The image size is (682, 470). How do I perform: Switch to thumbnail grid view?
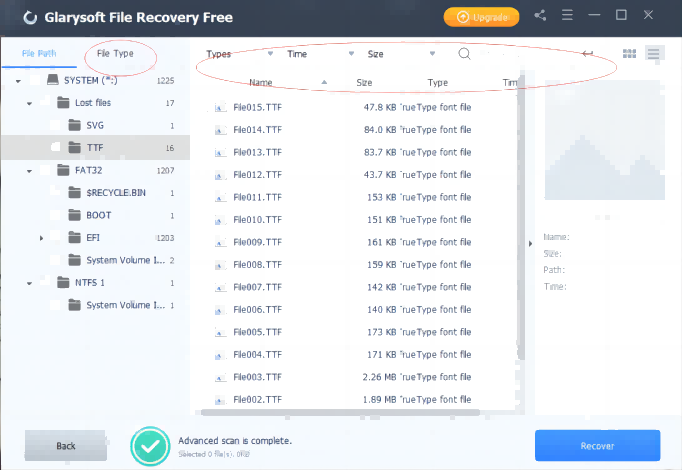point(629,53)
